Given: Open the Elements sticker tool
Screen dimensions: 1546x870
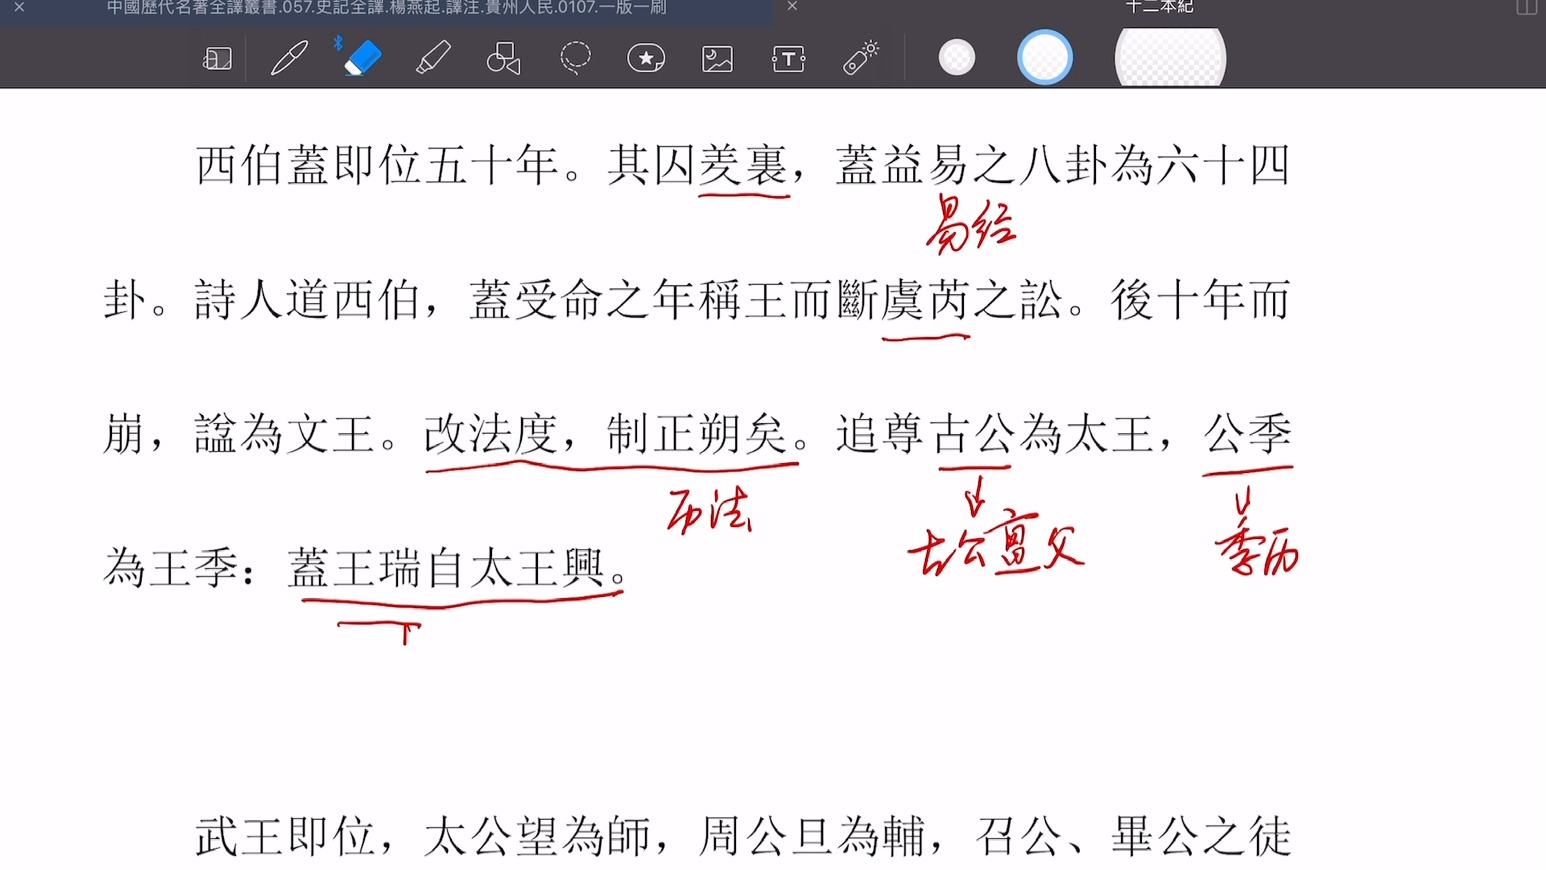Looking at the screenshot, I should pos(646,58).
